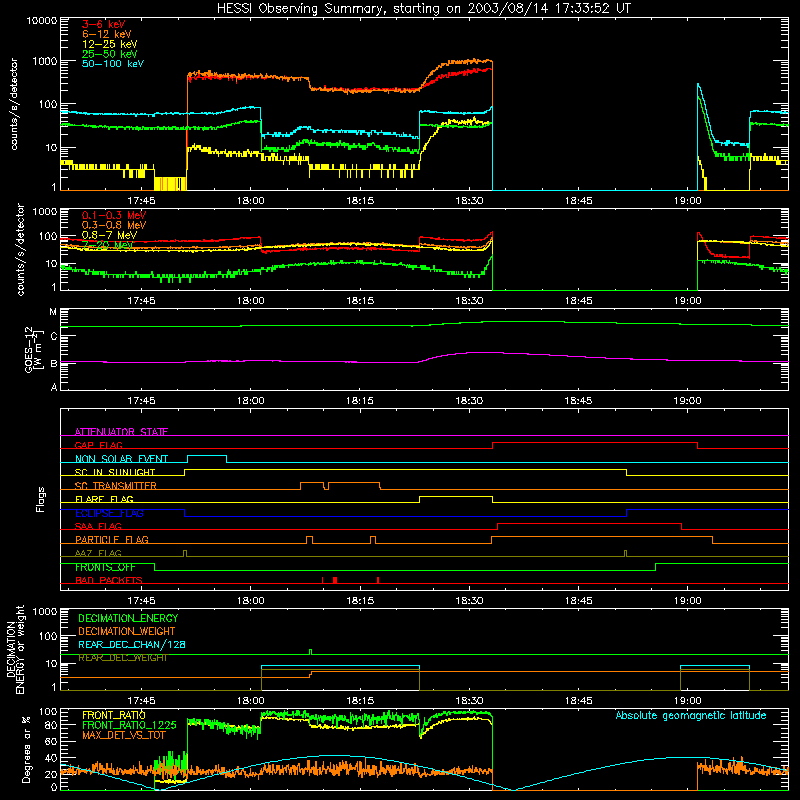Select the '3-6 keV' red legend label
800x800 pixels.
pos(103,24)
